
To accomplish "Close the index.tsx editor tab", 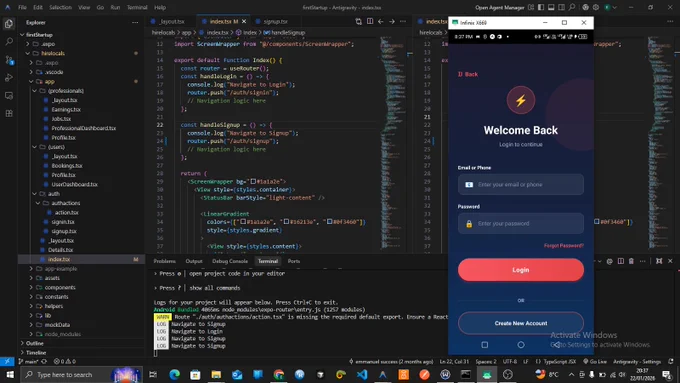I will click(x=244, y=21).
